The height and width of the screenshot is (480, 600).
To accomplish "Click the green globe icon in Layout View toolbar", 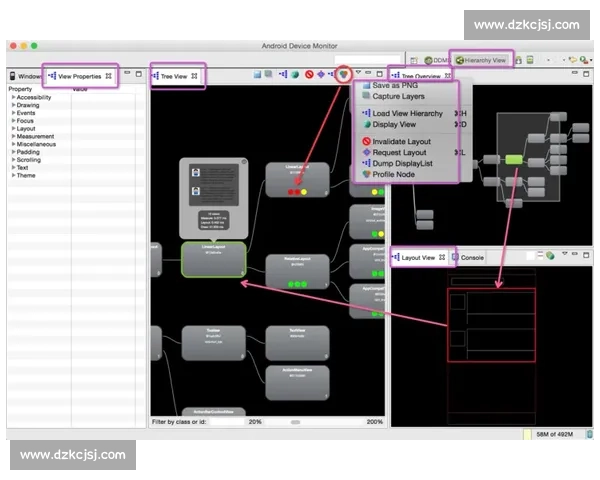I will click(x=550, y=255).
